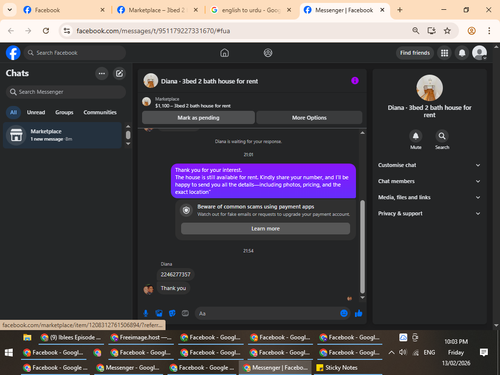
Task: Open Chrome profile icon
Action: [x=472, y=31]
